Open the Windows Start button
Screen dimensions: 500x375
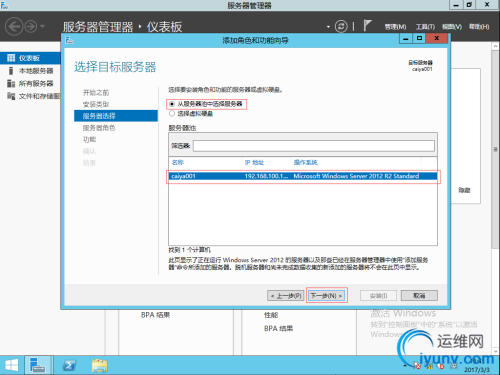point(12,366)
